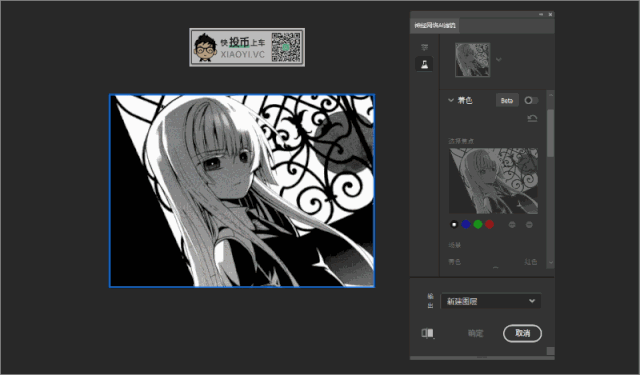The height and width of the screenshot is (375, 640).
Task: Click the 青色 slider label
Action: [x=455, y=262]
